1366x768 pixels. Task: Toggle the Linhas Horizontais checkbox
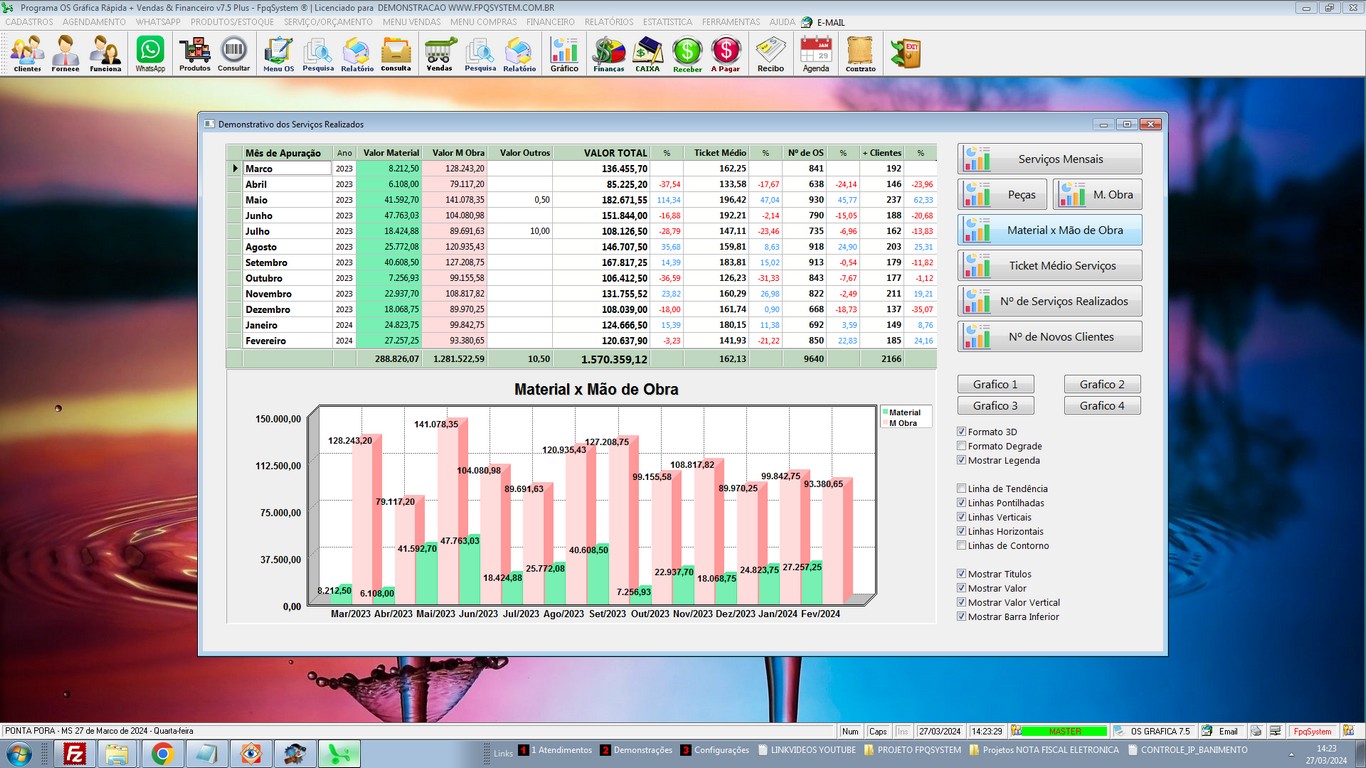click(x=962, y=531)
